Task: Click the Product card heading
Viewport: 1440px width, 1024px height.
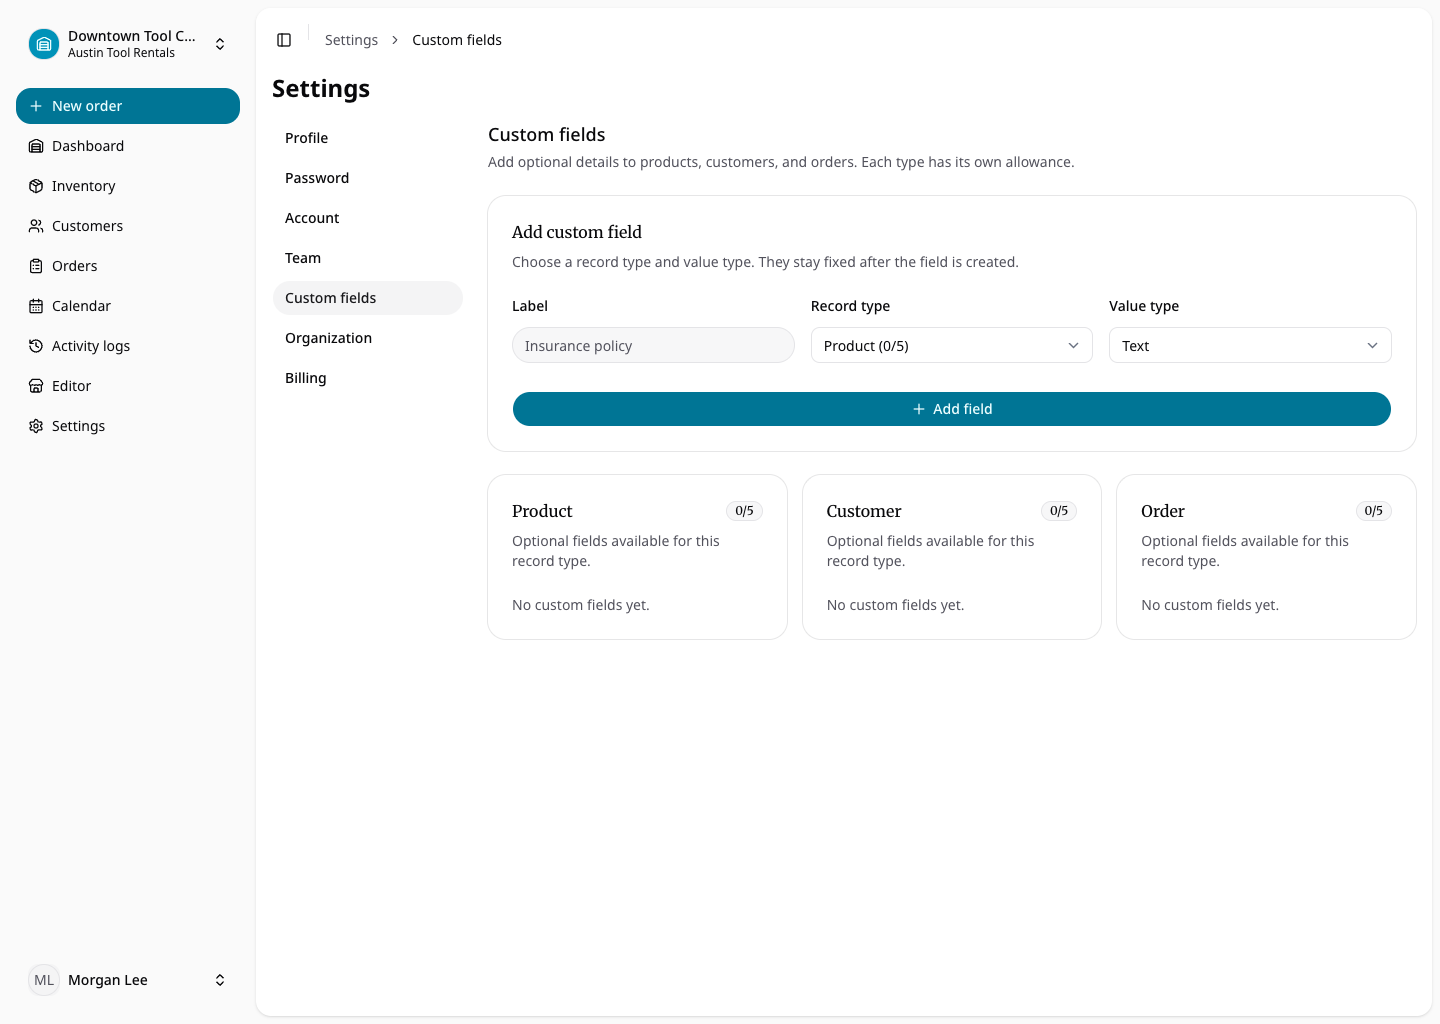Action: [542, 511]
